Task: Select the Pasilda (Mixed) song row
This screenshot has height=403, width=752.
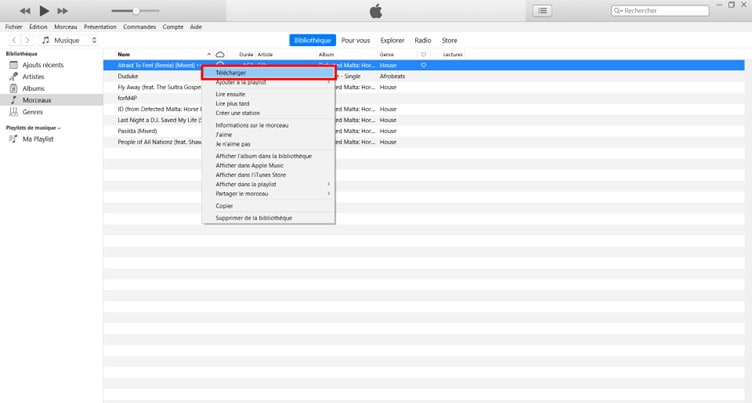Action: (424, 131)
